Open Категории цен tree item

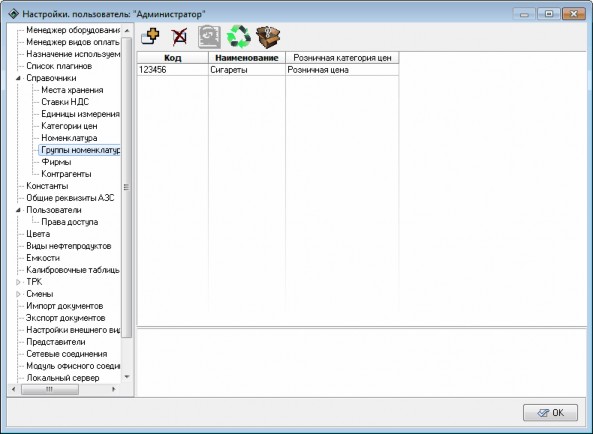69,126
